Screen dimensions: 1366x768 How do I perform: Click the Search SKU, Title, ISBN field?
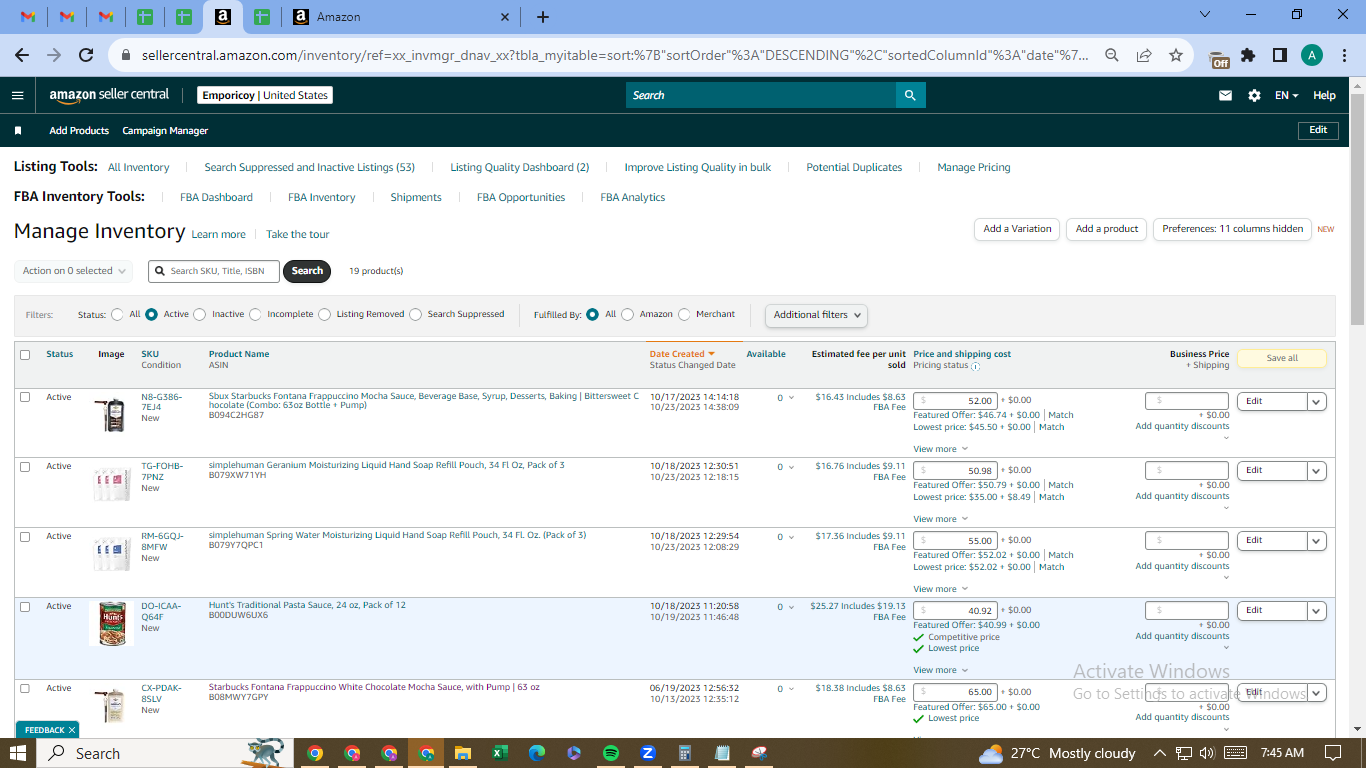[214, 271]
